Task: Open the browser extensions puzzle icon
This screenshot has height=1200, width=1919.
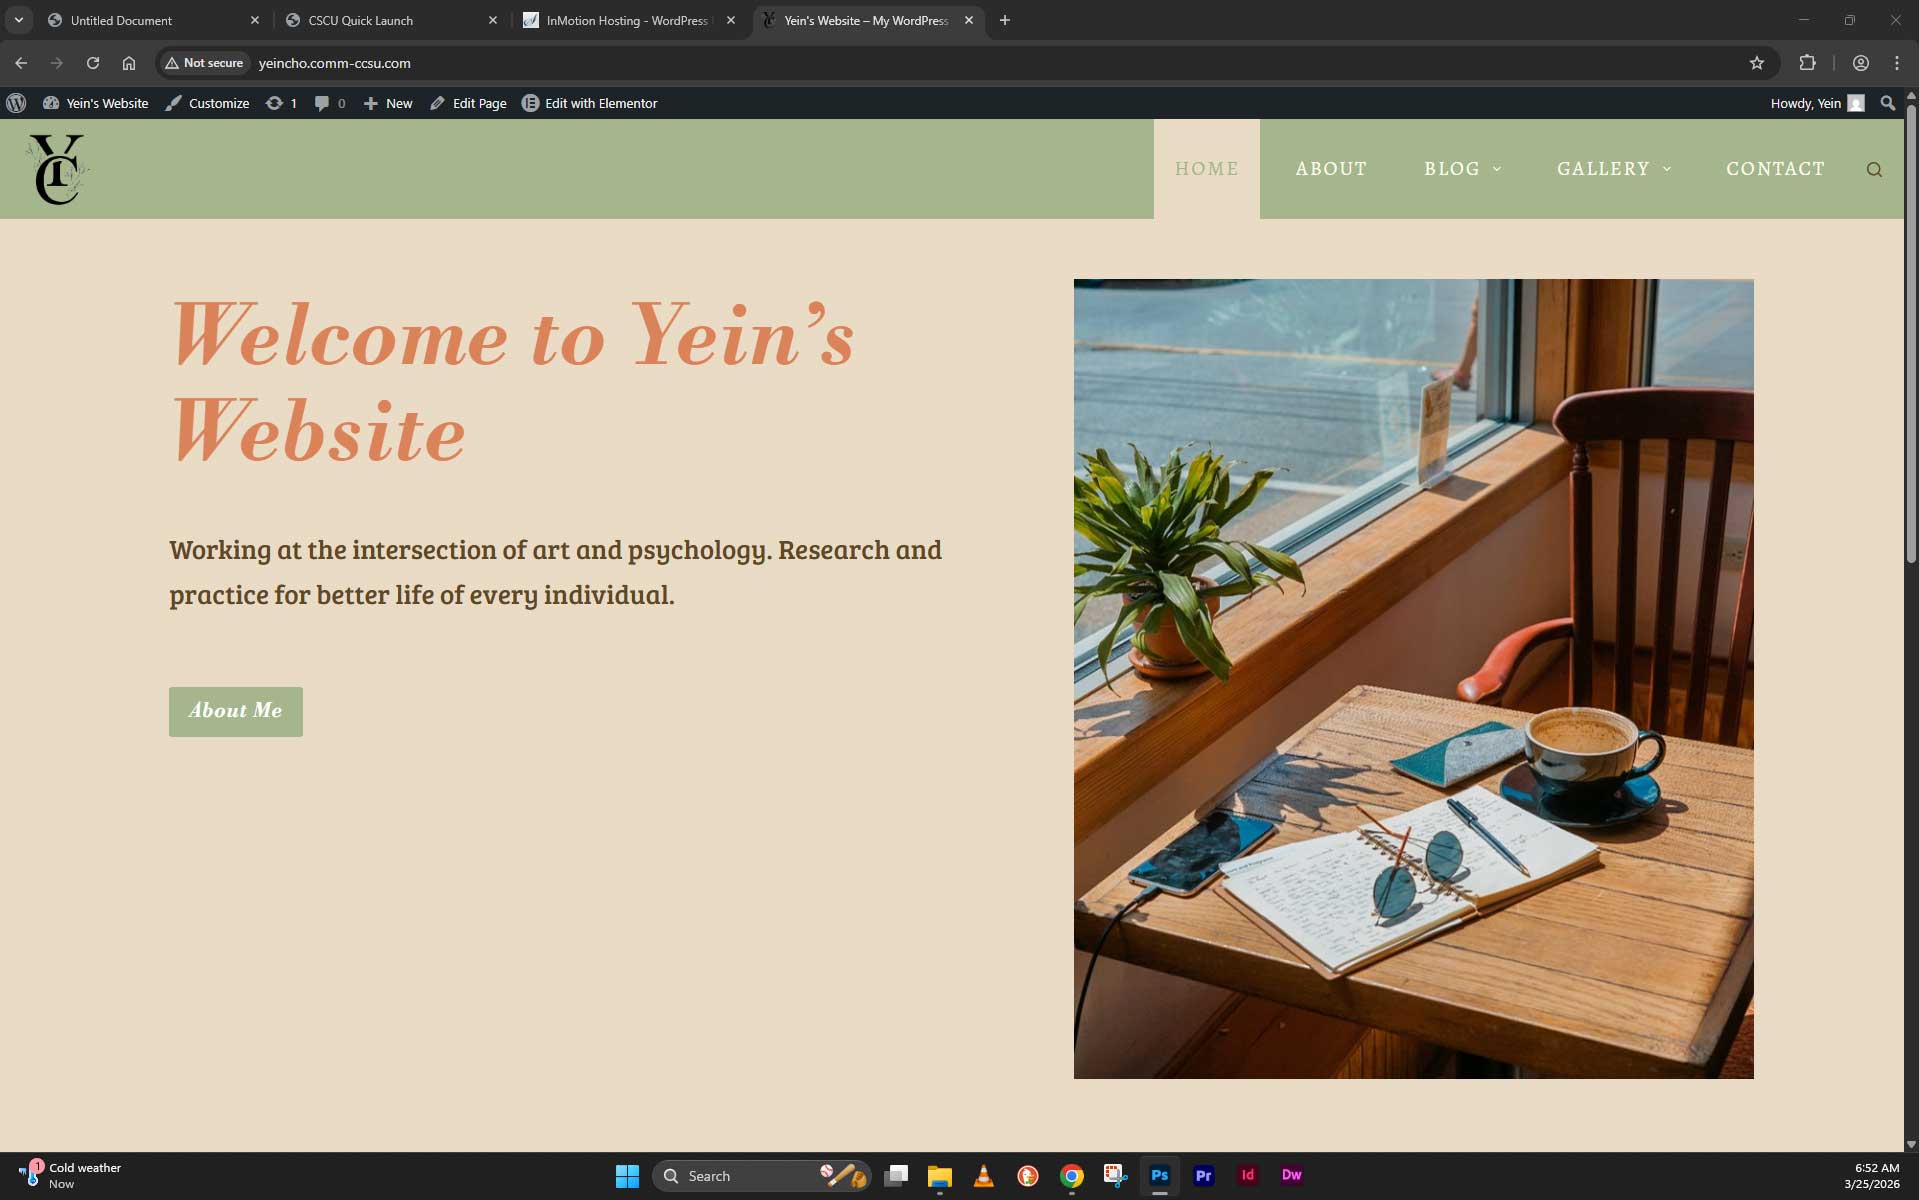Action: pos(1808,62)
